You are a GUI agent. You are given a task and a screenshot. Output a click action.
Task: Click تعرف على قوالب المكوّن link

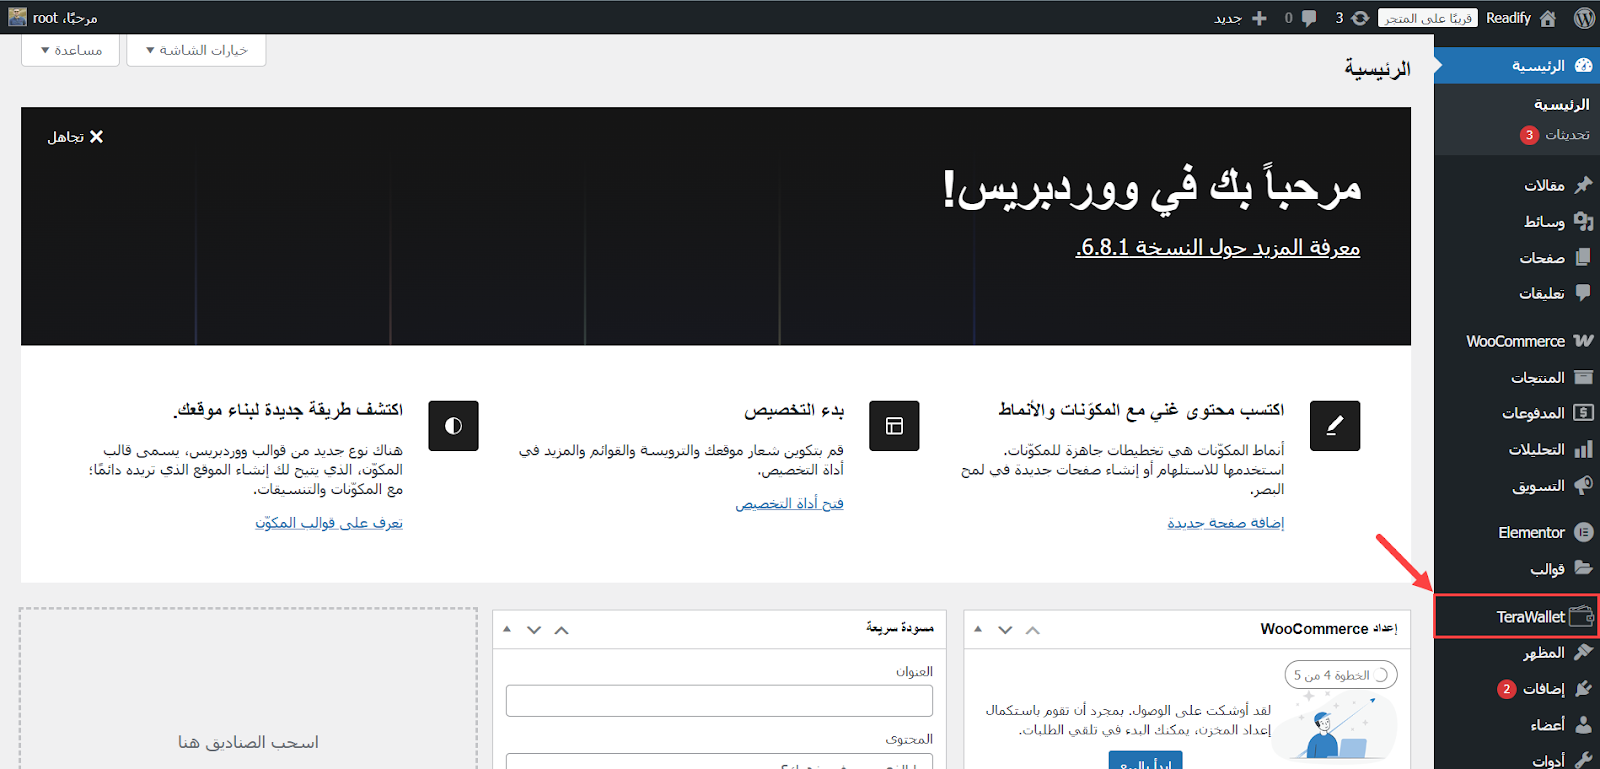329,522
